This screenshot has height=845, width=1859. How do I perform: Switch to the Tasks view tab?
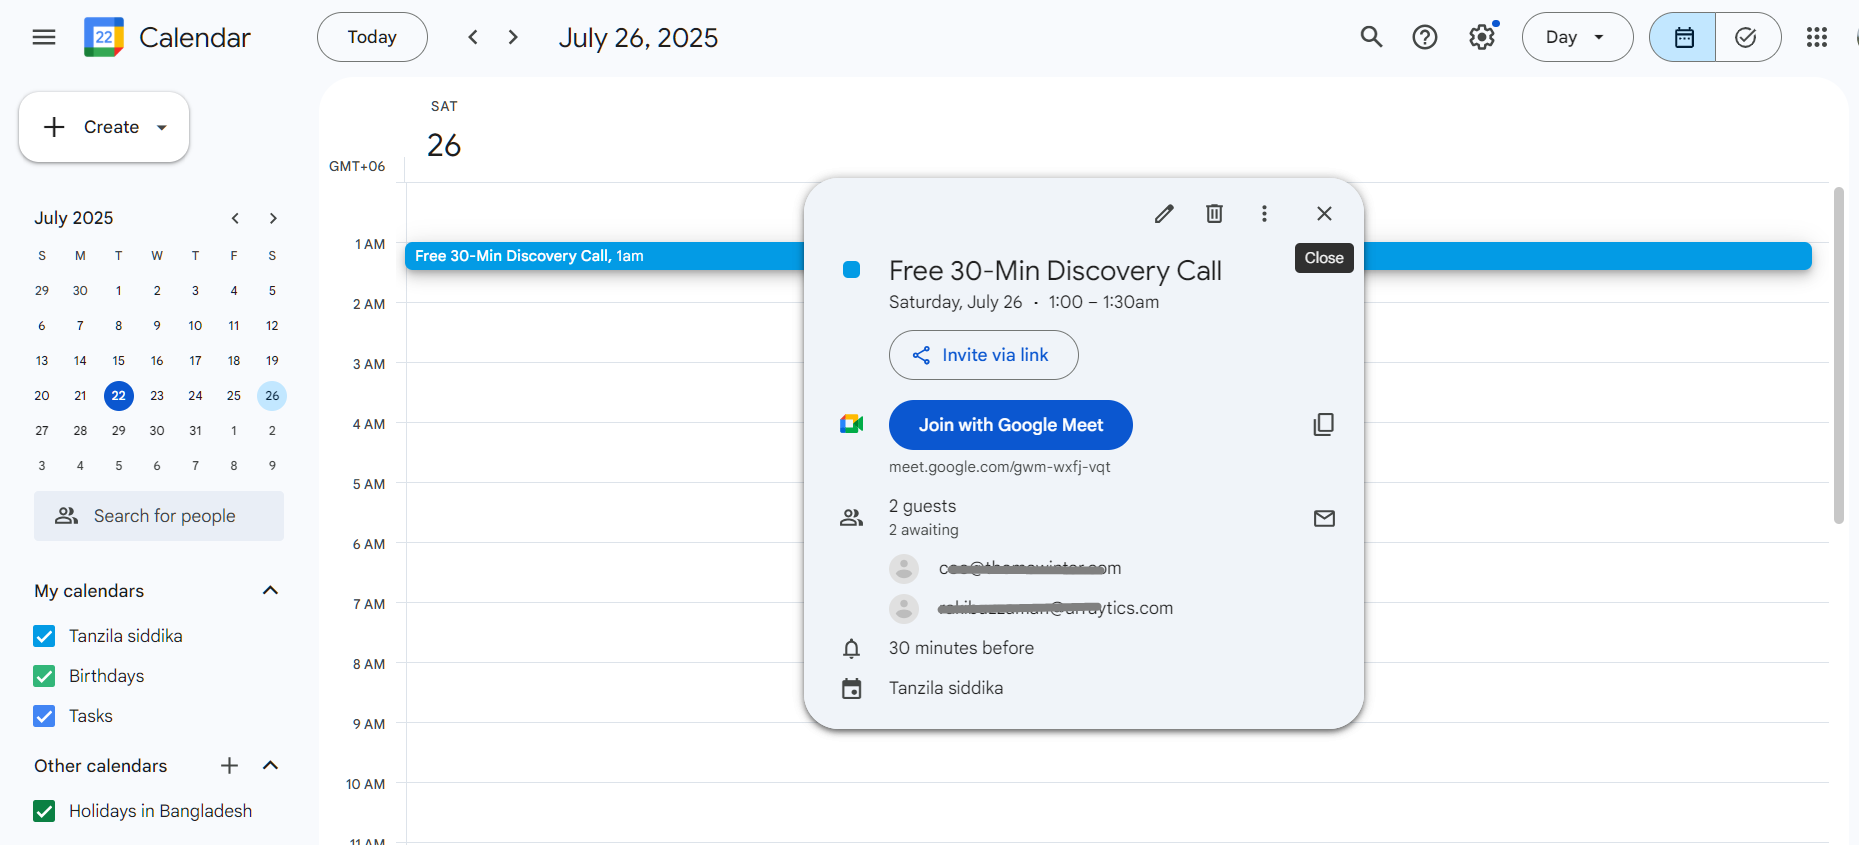pos(1746,37)
